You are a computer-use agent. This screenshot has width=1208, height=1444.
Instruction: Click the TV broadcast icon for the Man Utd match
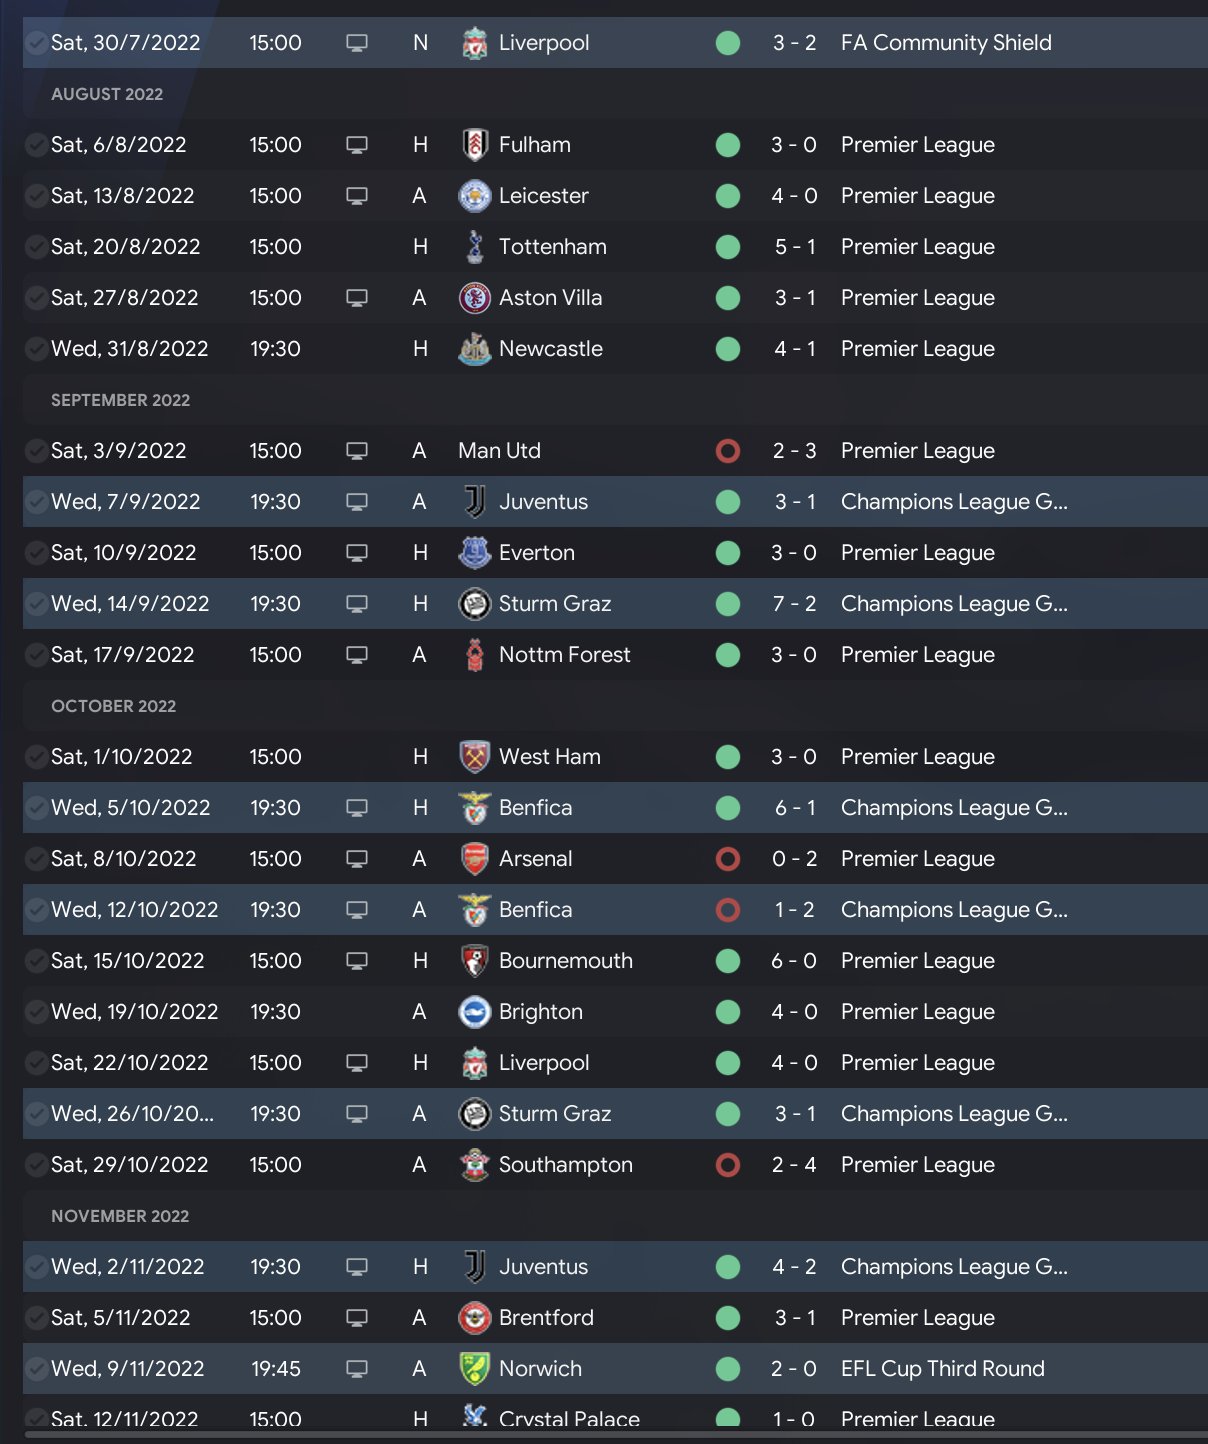[x=357, y=451]
